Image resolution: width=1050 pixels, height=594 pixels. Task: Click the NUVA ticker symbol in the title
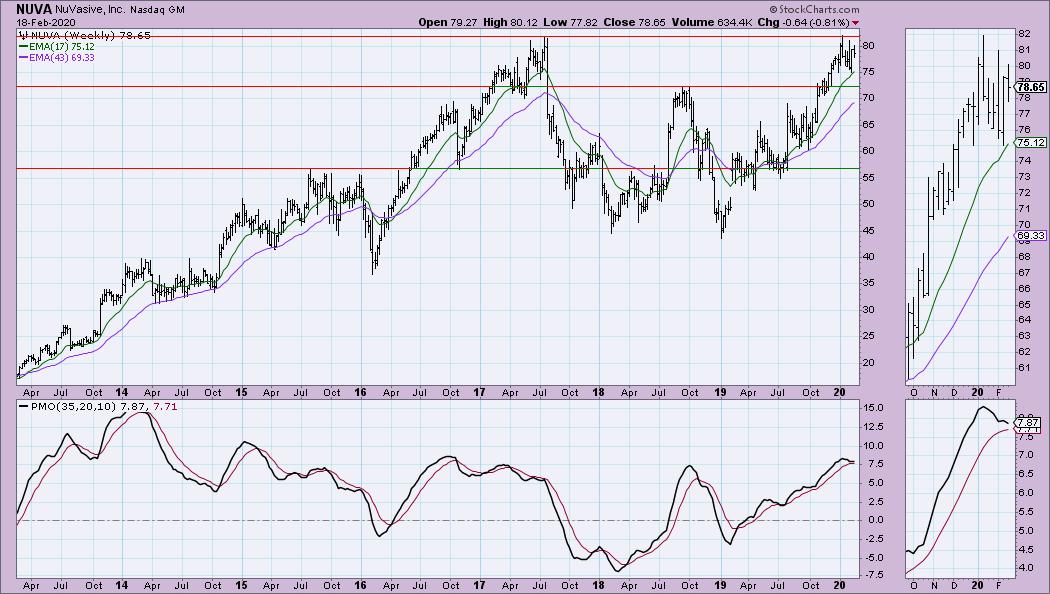pyautogui.click(x=33, y=10)
